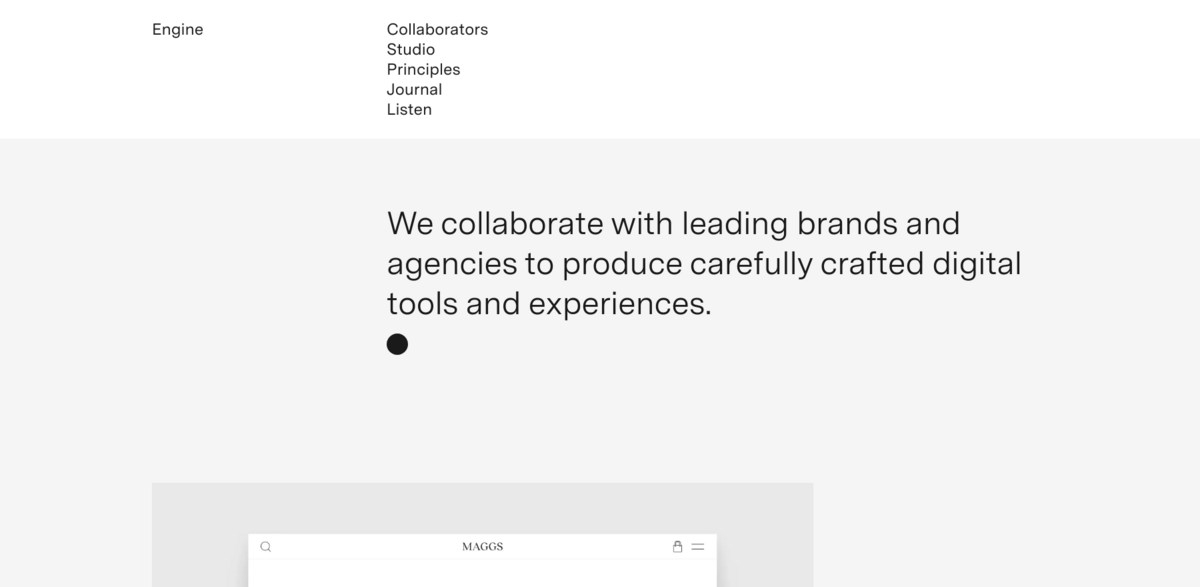Click the headline line starting "agencies to produce"
The height and width of the screenshot is (587, 1200).
703,264
